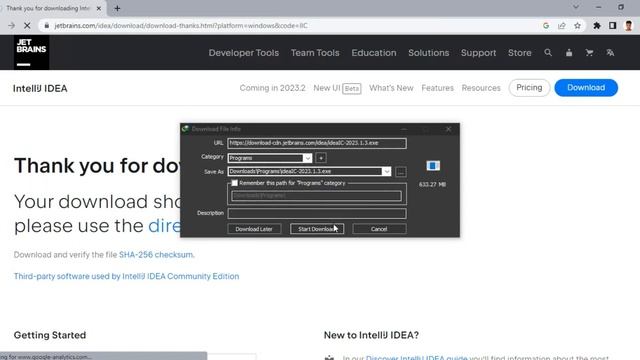Open the tab search chevron
Screen dimensions: 640x360
[576, 7]
